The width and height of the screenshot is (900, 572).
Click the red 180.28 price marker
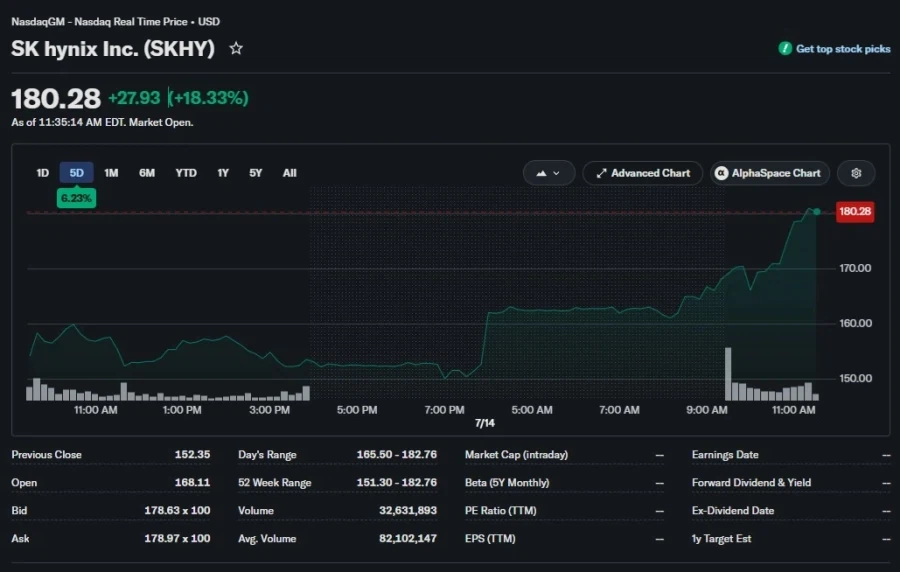click(855, 211)
